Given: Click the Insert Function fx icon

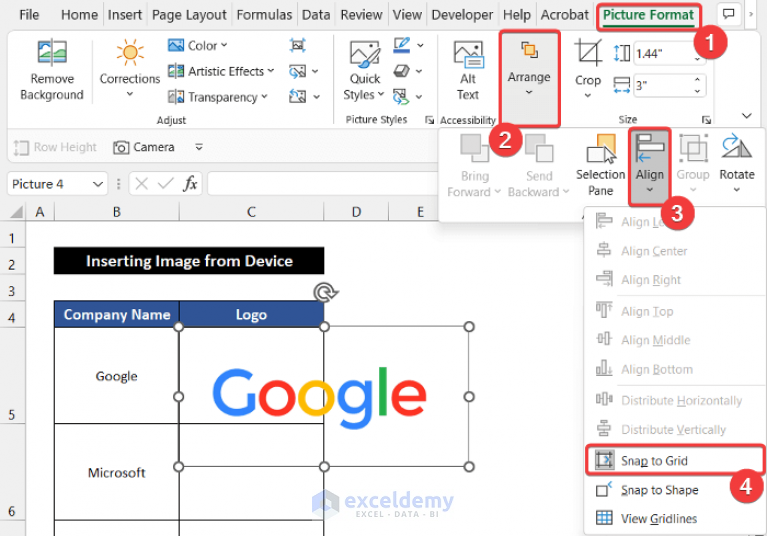Looking at the screenshot, I should pos(190,184).
